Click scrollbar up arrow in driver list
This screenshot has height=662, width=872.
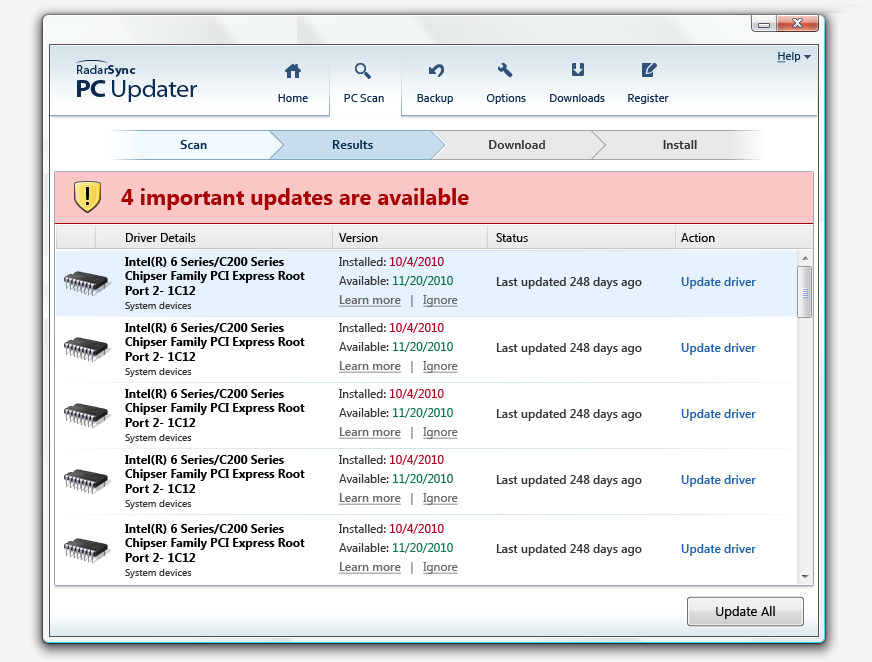point(804,258)
